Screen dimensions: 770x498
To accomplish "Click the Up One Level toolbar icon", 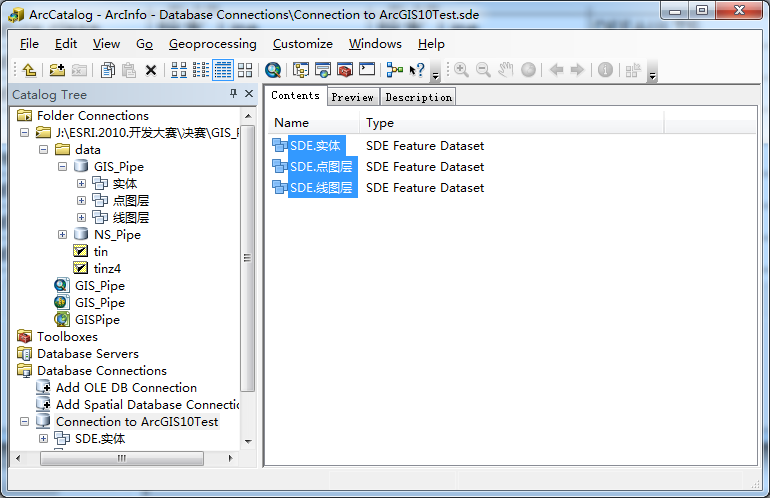I will (29, 70).
